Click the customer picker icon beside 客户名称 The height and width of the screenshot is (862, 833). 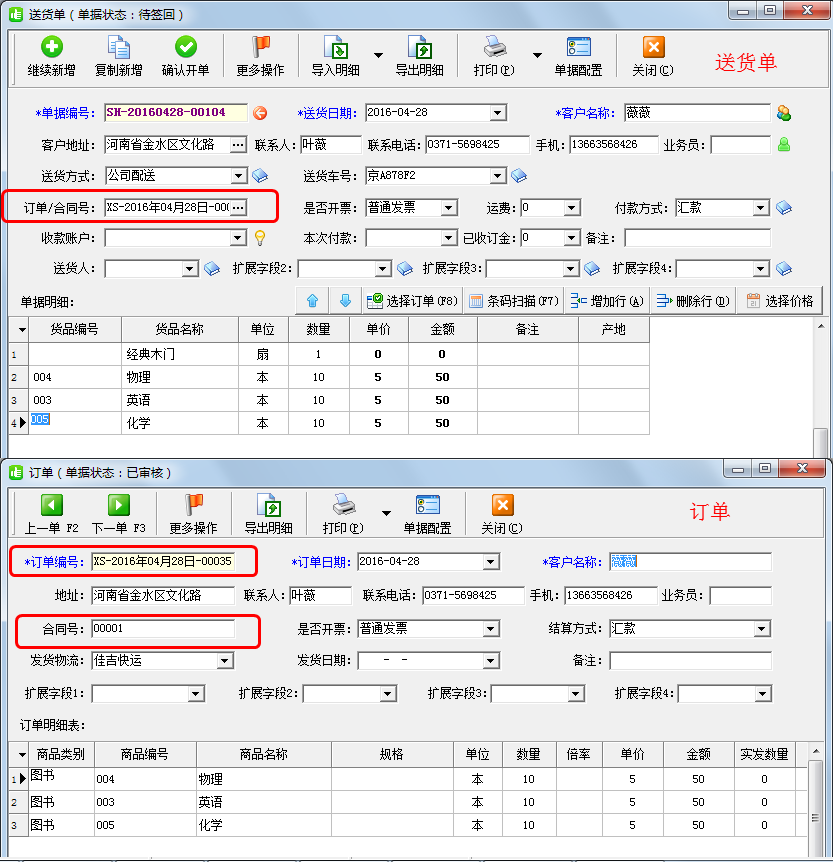(783, 113)
